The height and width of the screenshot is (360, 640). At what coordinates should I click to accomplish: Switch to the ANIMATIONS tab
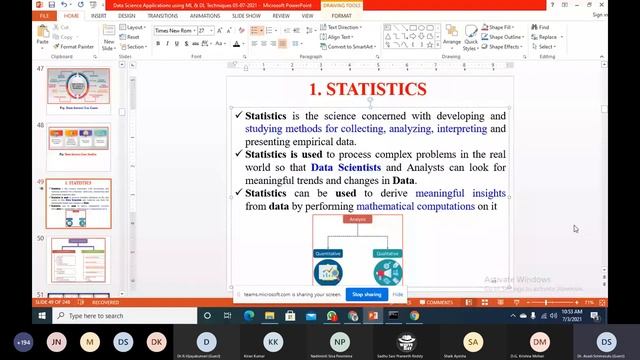pos(205,16)
